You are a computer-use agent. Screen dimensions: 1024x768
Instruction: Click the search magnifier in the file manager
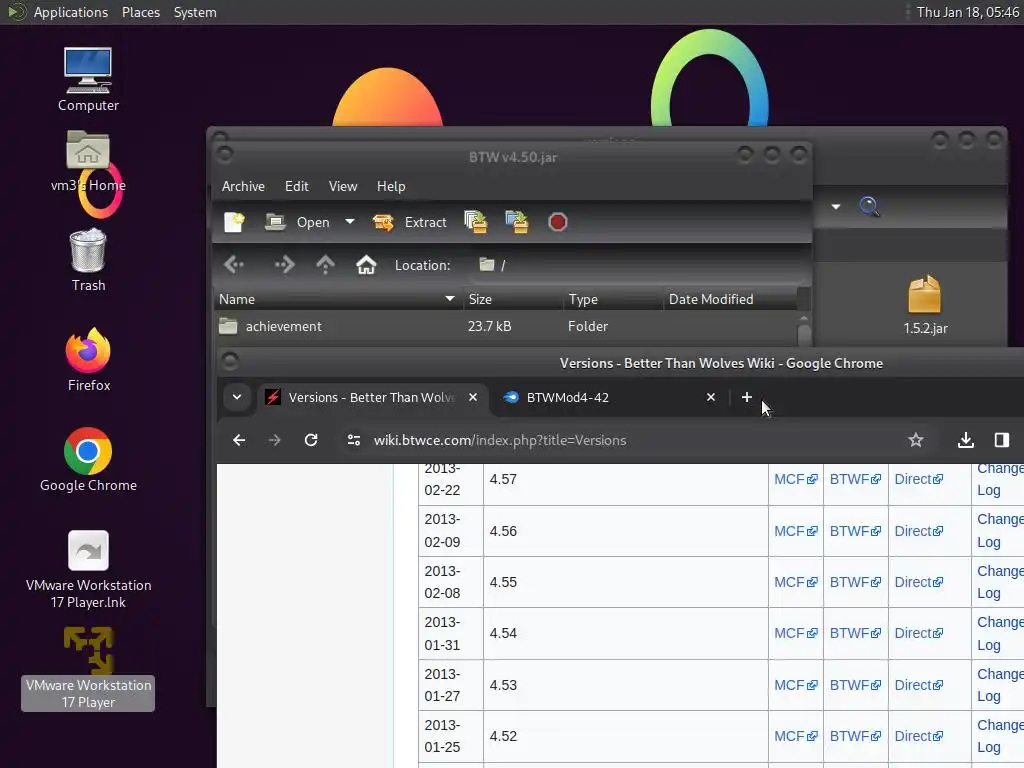(869, 206)
